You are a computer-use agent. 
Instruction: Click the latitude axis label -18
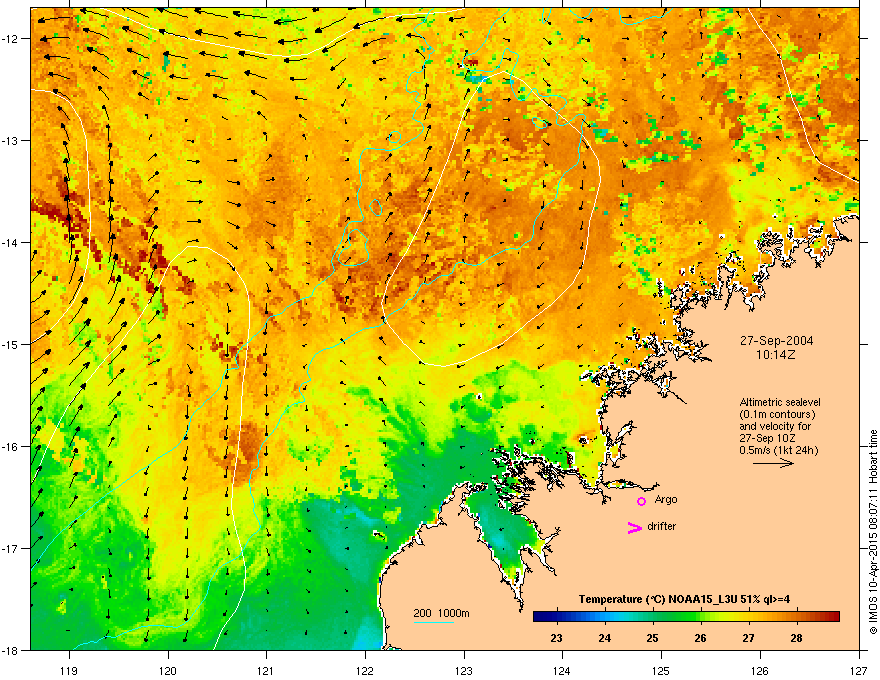coord(11,650)
